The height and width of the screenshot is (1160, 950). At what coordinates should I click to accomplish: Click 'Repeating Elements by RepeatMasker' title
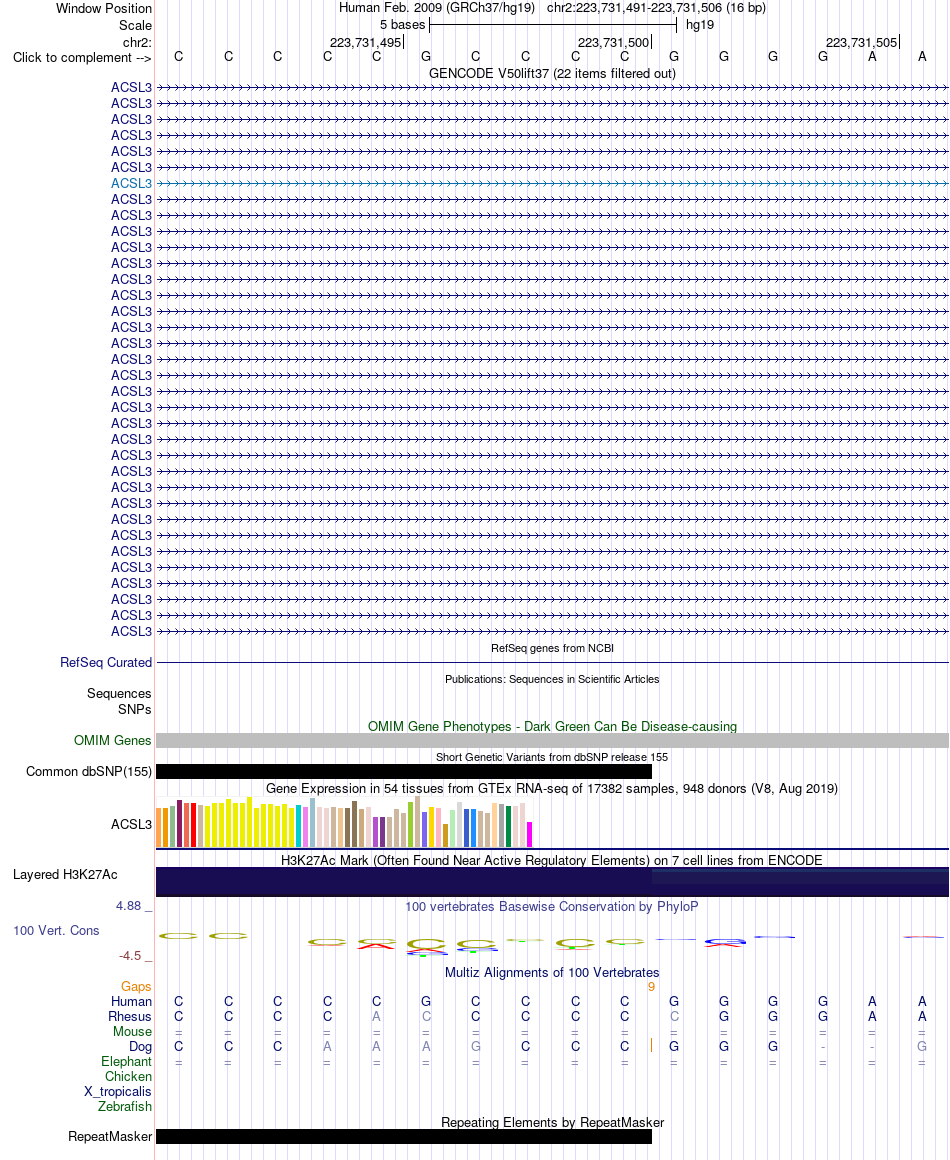pos(552,1122)
